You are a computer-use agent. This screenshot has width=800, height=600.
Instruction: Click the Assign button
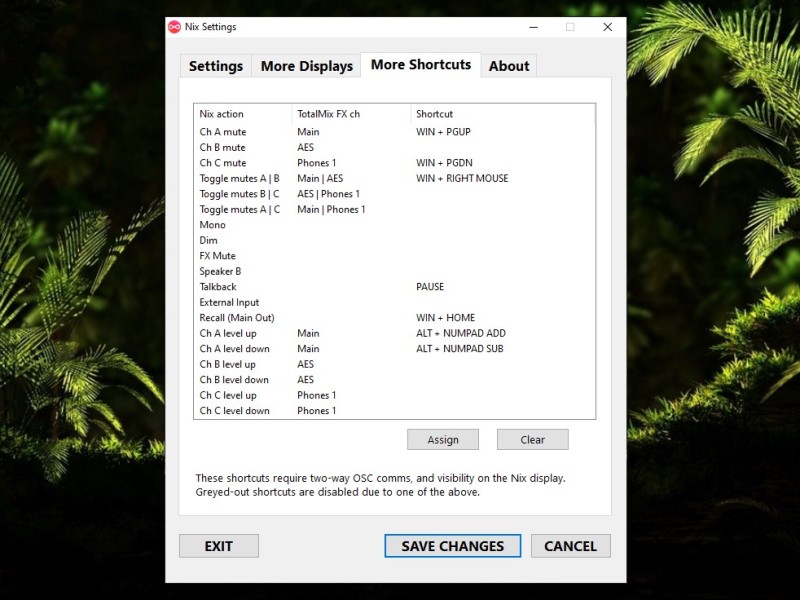(x=443, y=439)
